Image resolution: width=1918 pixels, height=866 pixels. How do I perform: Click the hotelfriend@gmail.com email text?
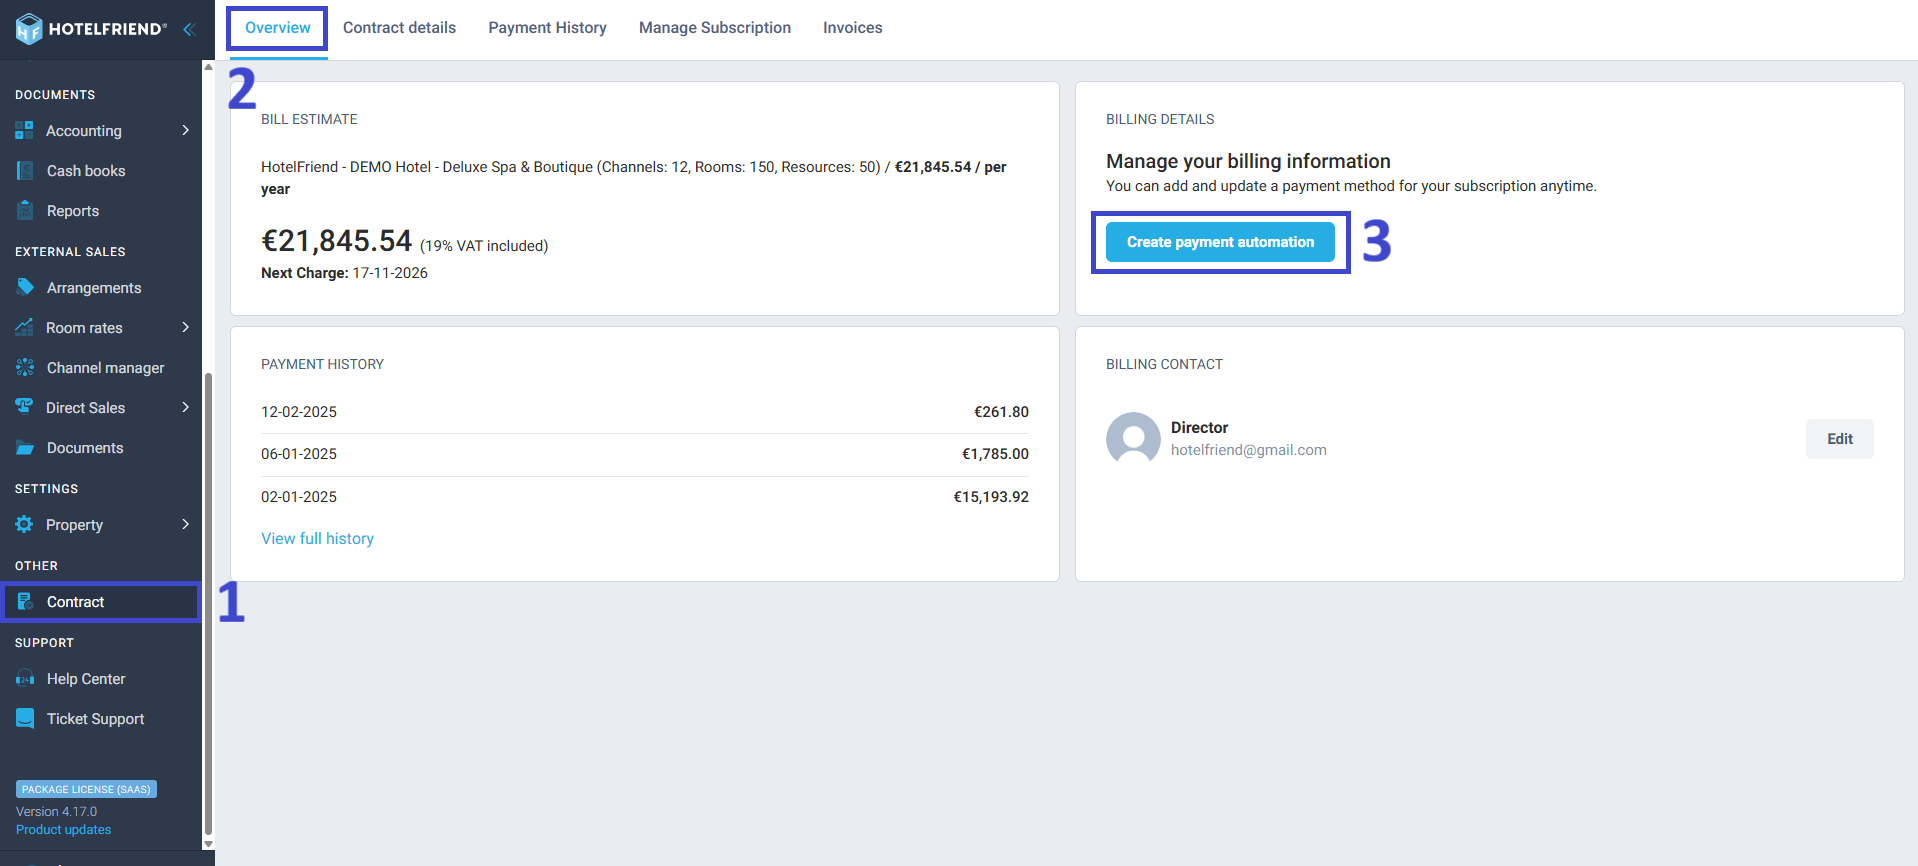click(x=1249, y=450)
